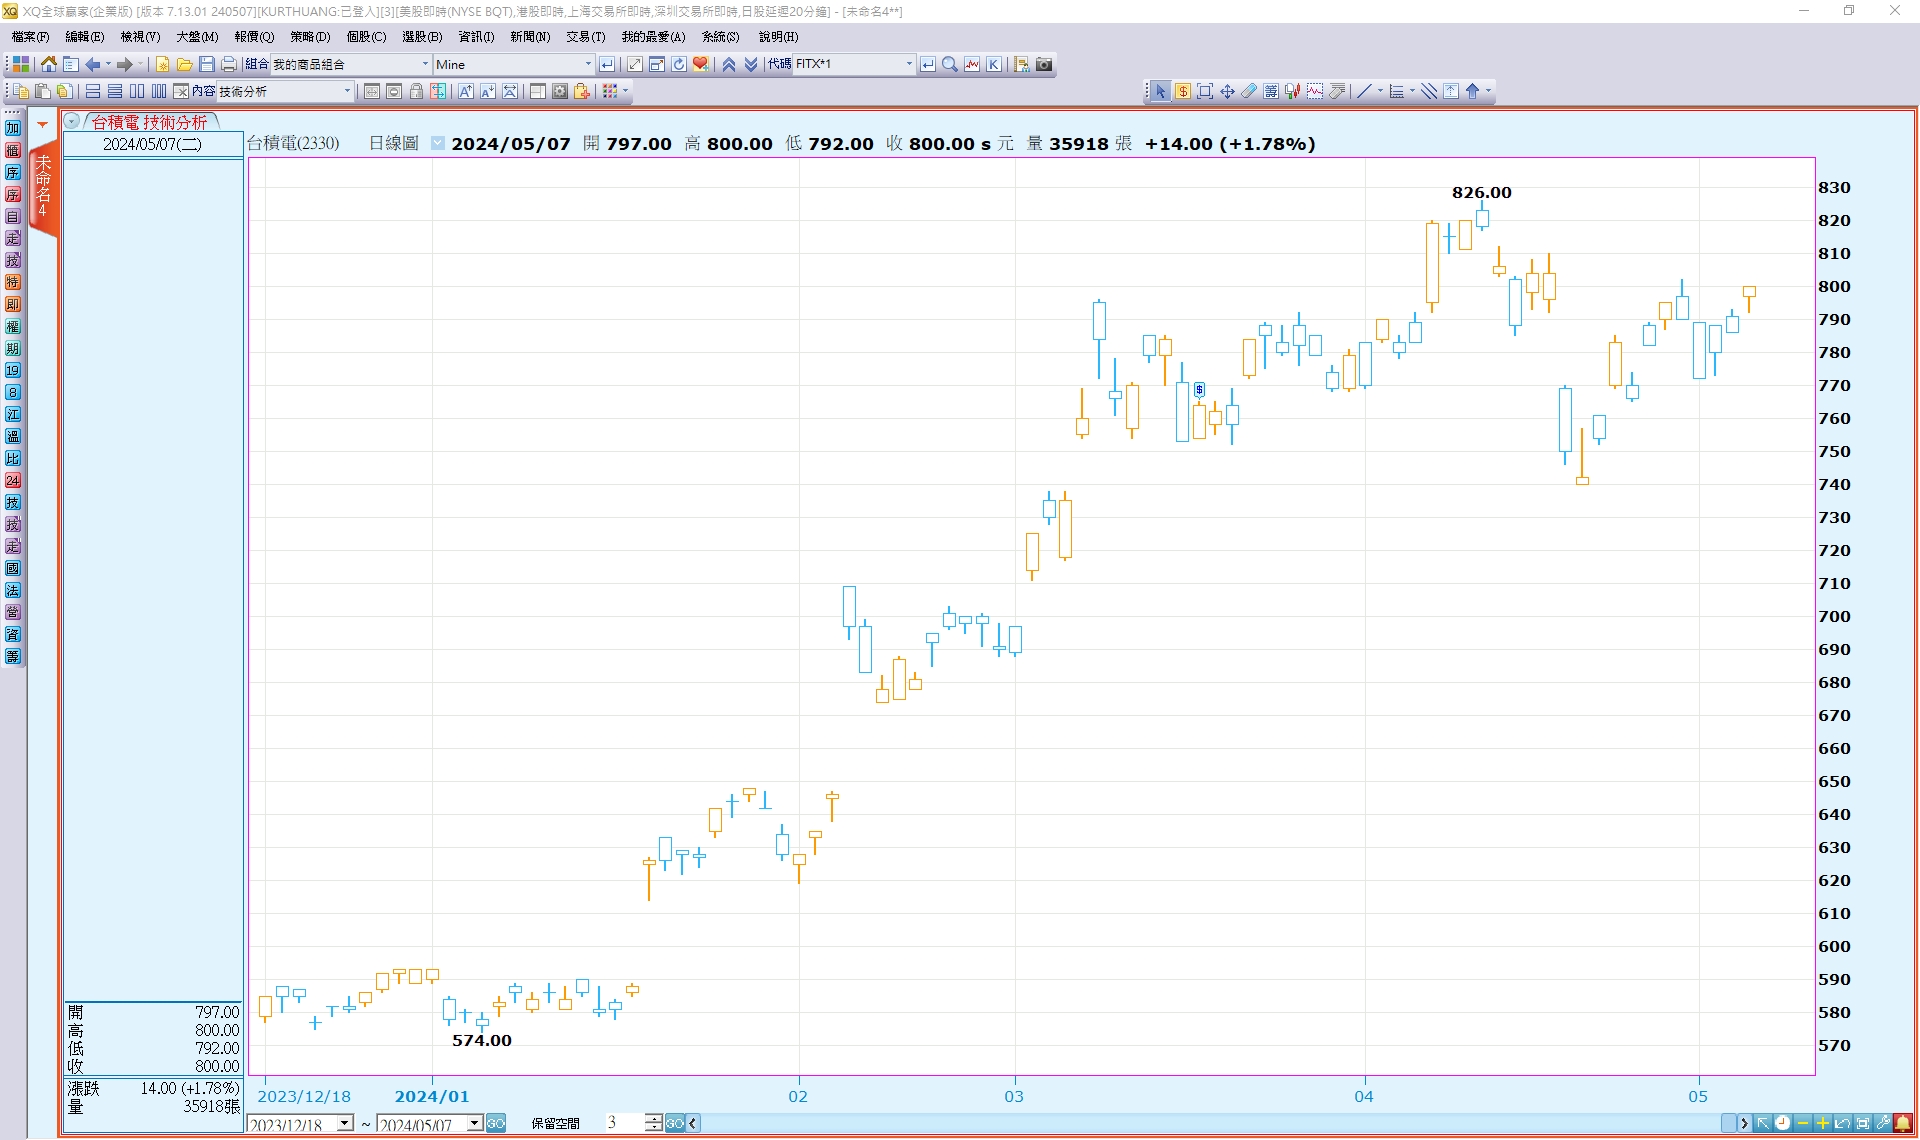Click the yellow plus zoom-in button
Viewport: 1920px width, 1140px height.
(1823, 1123)
